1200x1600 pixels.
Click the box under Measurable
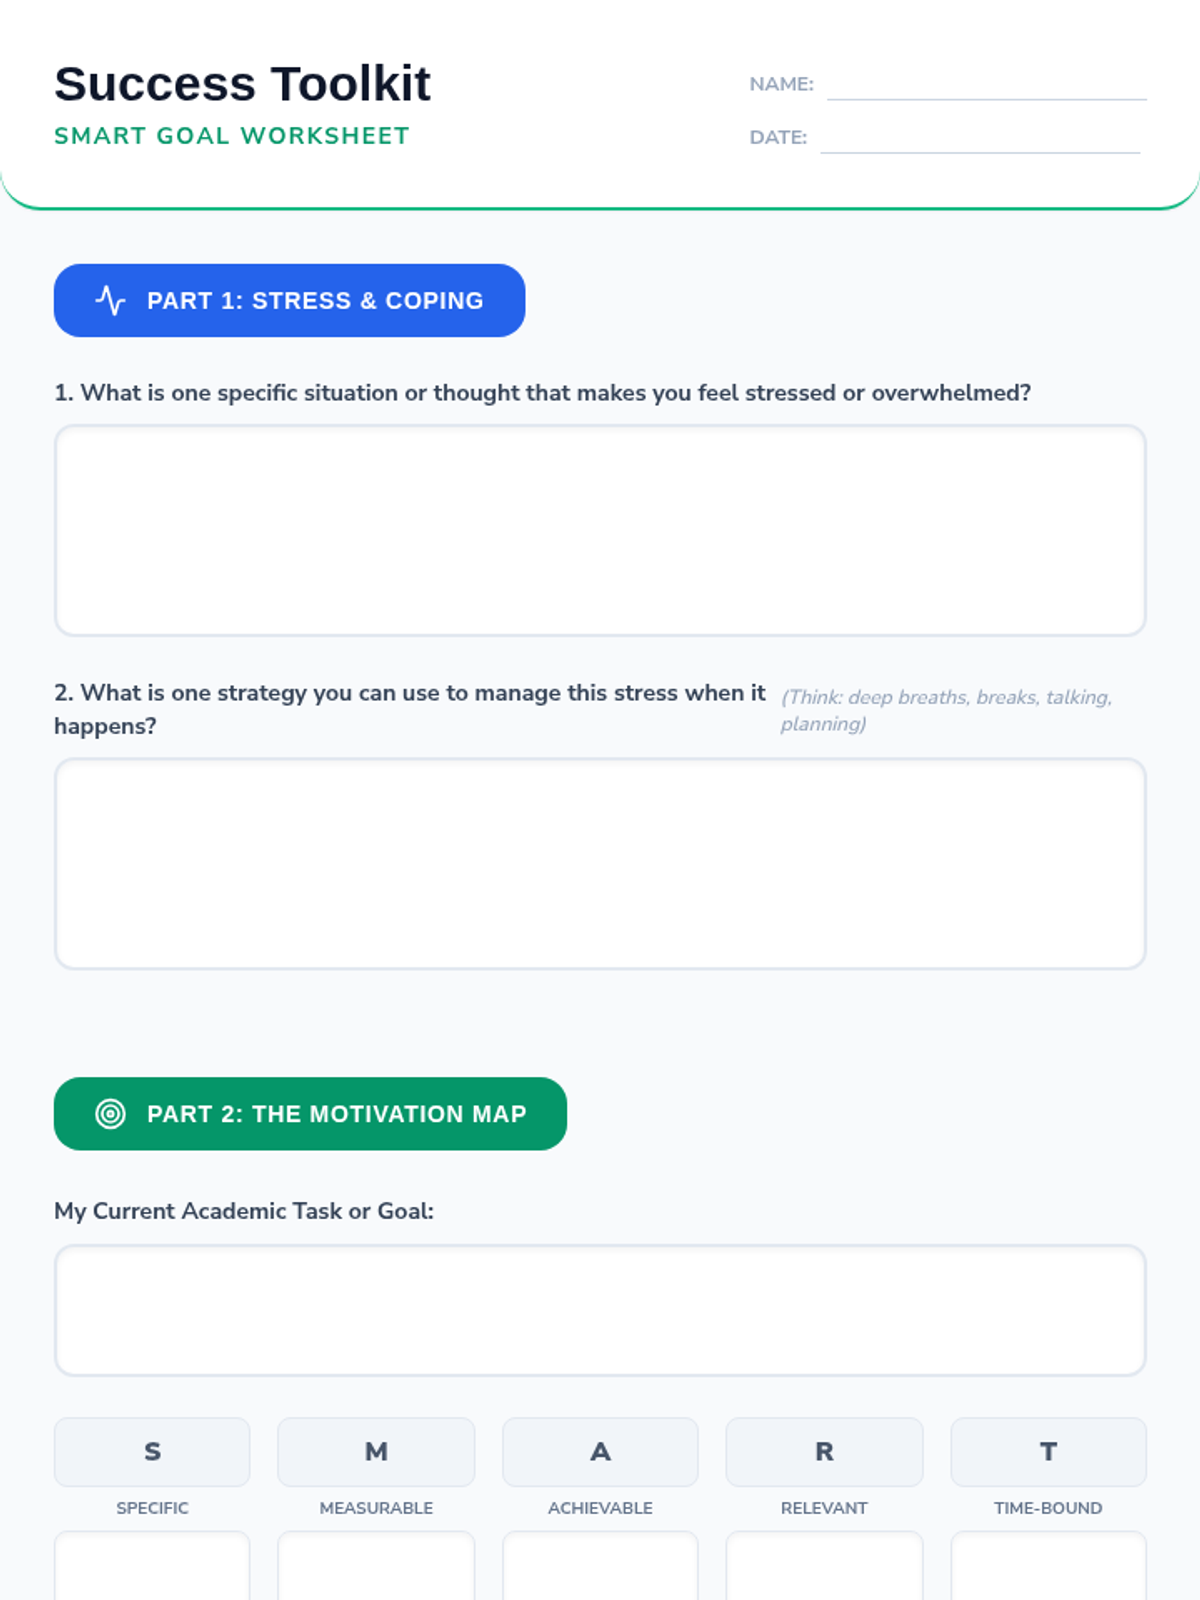click(x=376, y=1567)
